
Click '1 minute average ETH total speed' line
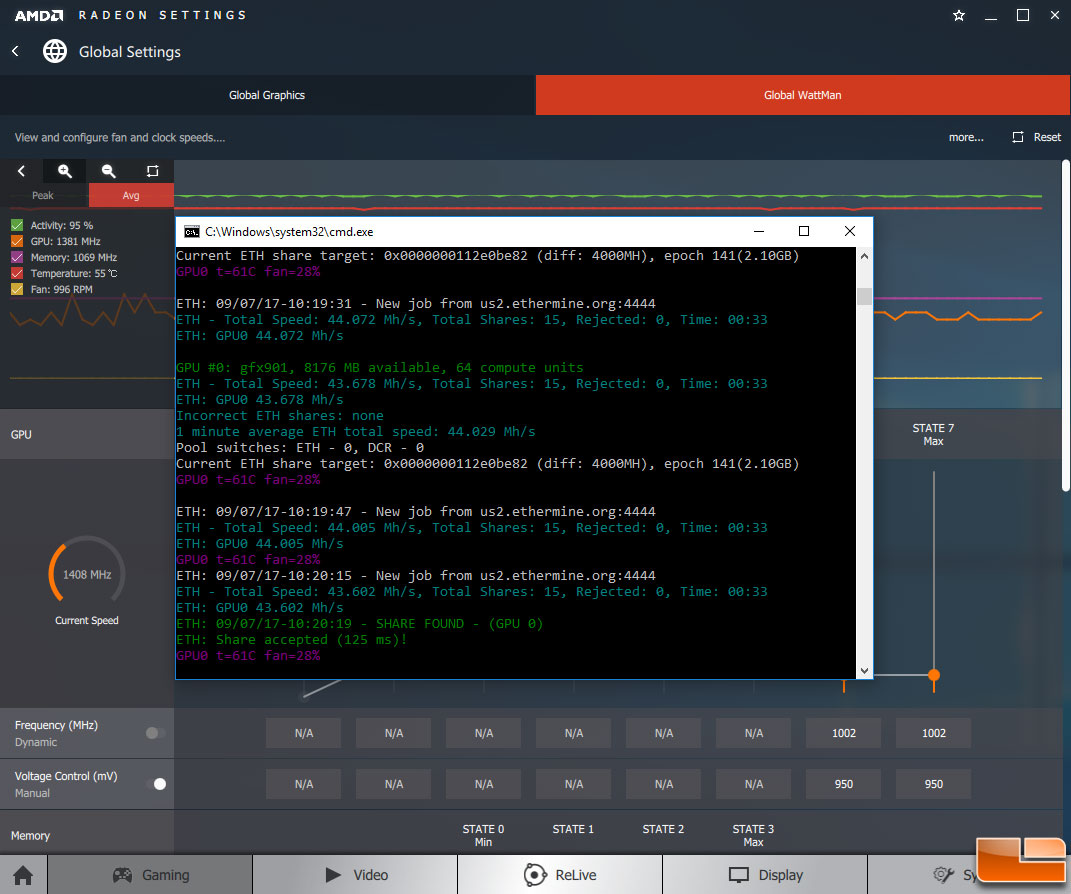[356, 432]
